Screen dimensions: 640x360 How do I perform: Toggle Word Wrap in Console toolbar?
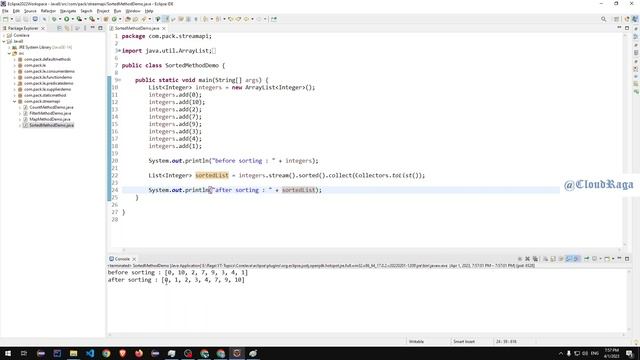pos(561,259)
